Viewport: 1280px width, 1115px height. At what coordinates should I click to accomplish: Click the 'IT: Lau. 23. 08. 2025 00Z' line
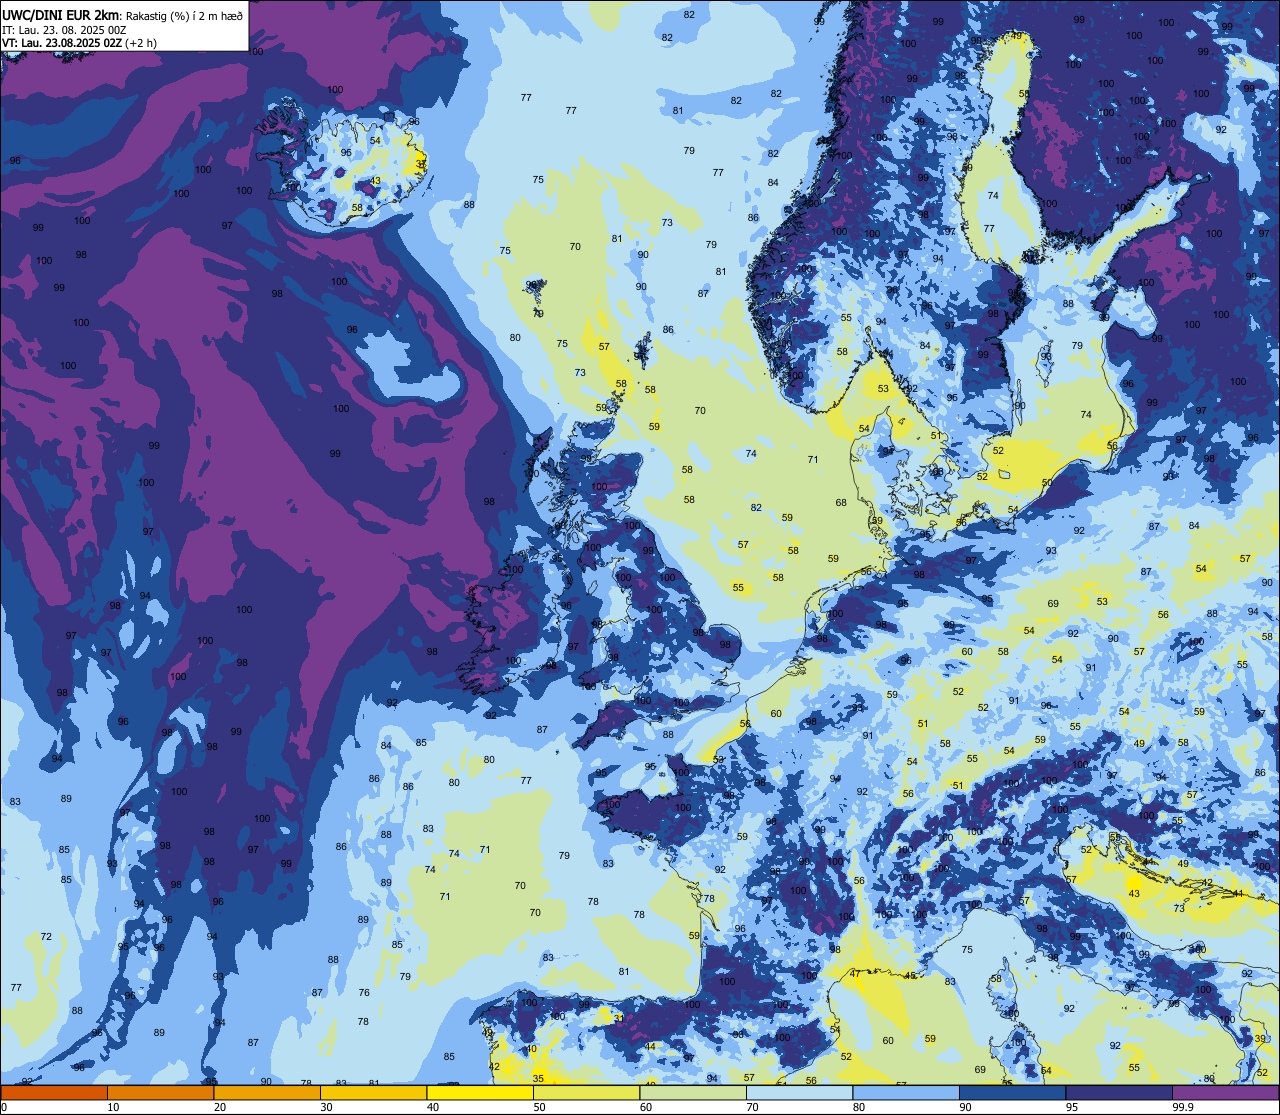pos(64,31)
